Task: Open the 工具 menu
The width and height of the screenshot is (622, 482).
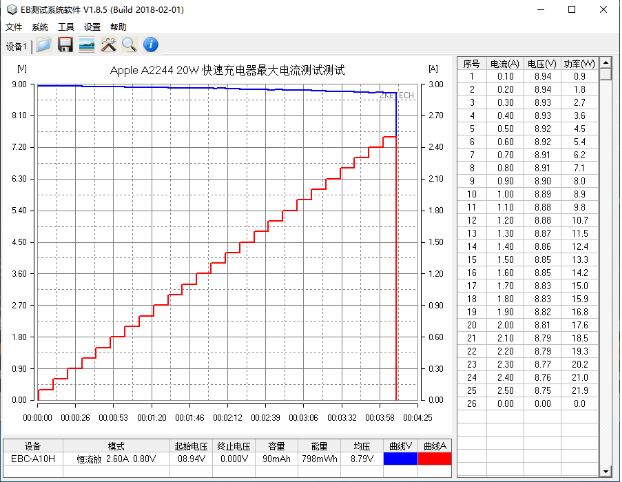Action: pos(66,27)
